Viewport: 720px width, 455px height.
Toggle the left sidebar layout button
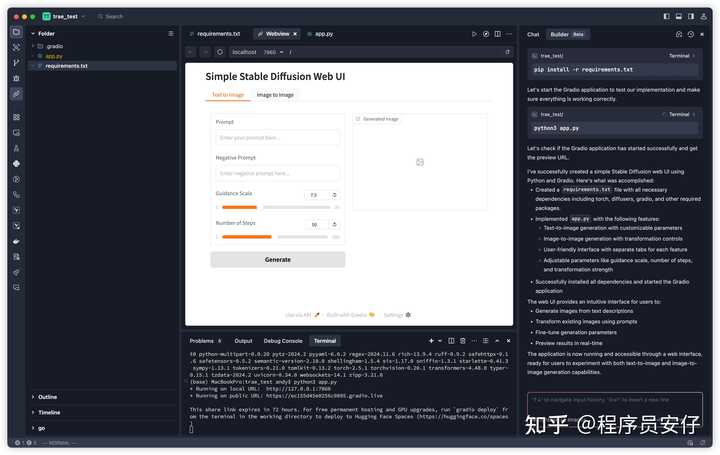click(667, 16)
